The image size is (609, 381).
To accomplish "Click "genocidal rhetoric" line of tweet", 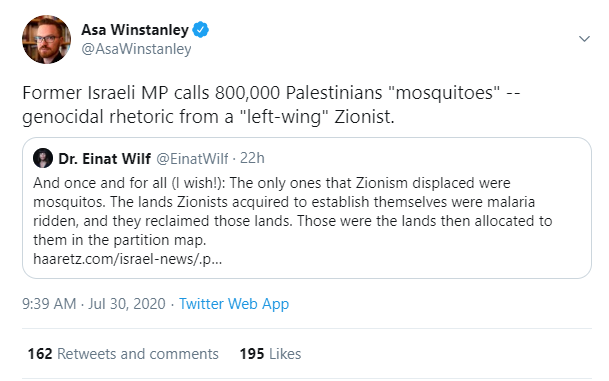I will pyautogui.click(x=208, y=117).
